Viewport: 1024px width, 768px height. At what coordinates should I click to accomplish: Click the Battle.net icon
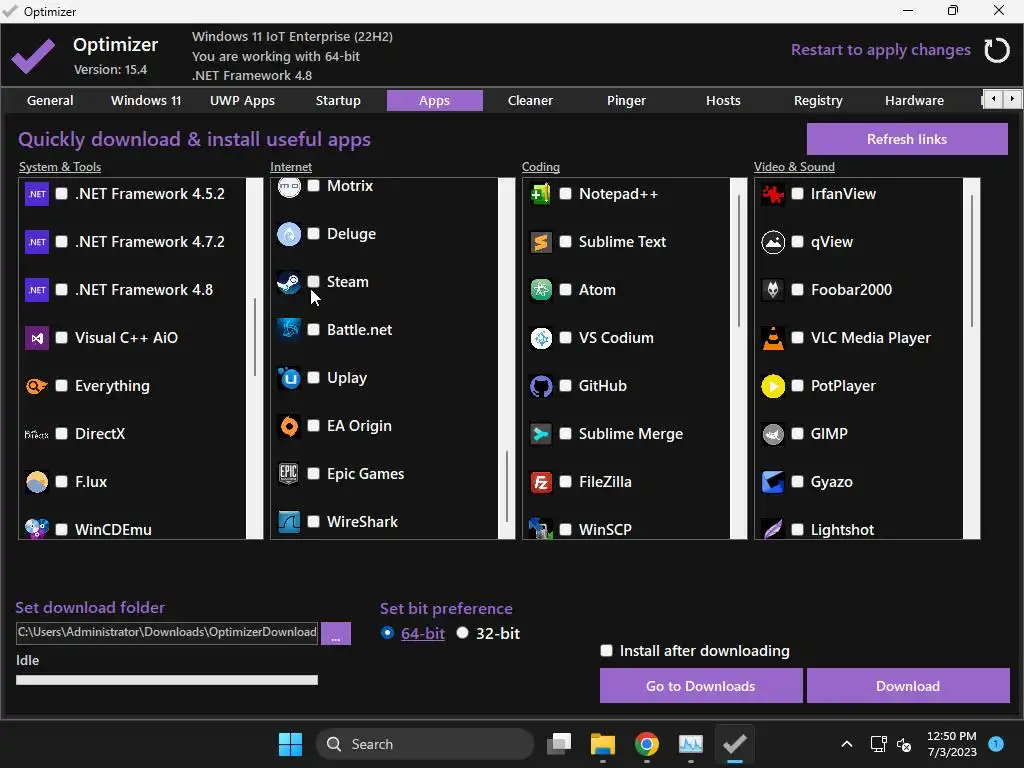coord(289,330)
